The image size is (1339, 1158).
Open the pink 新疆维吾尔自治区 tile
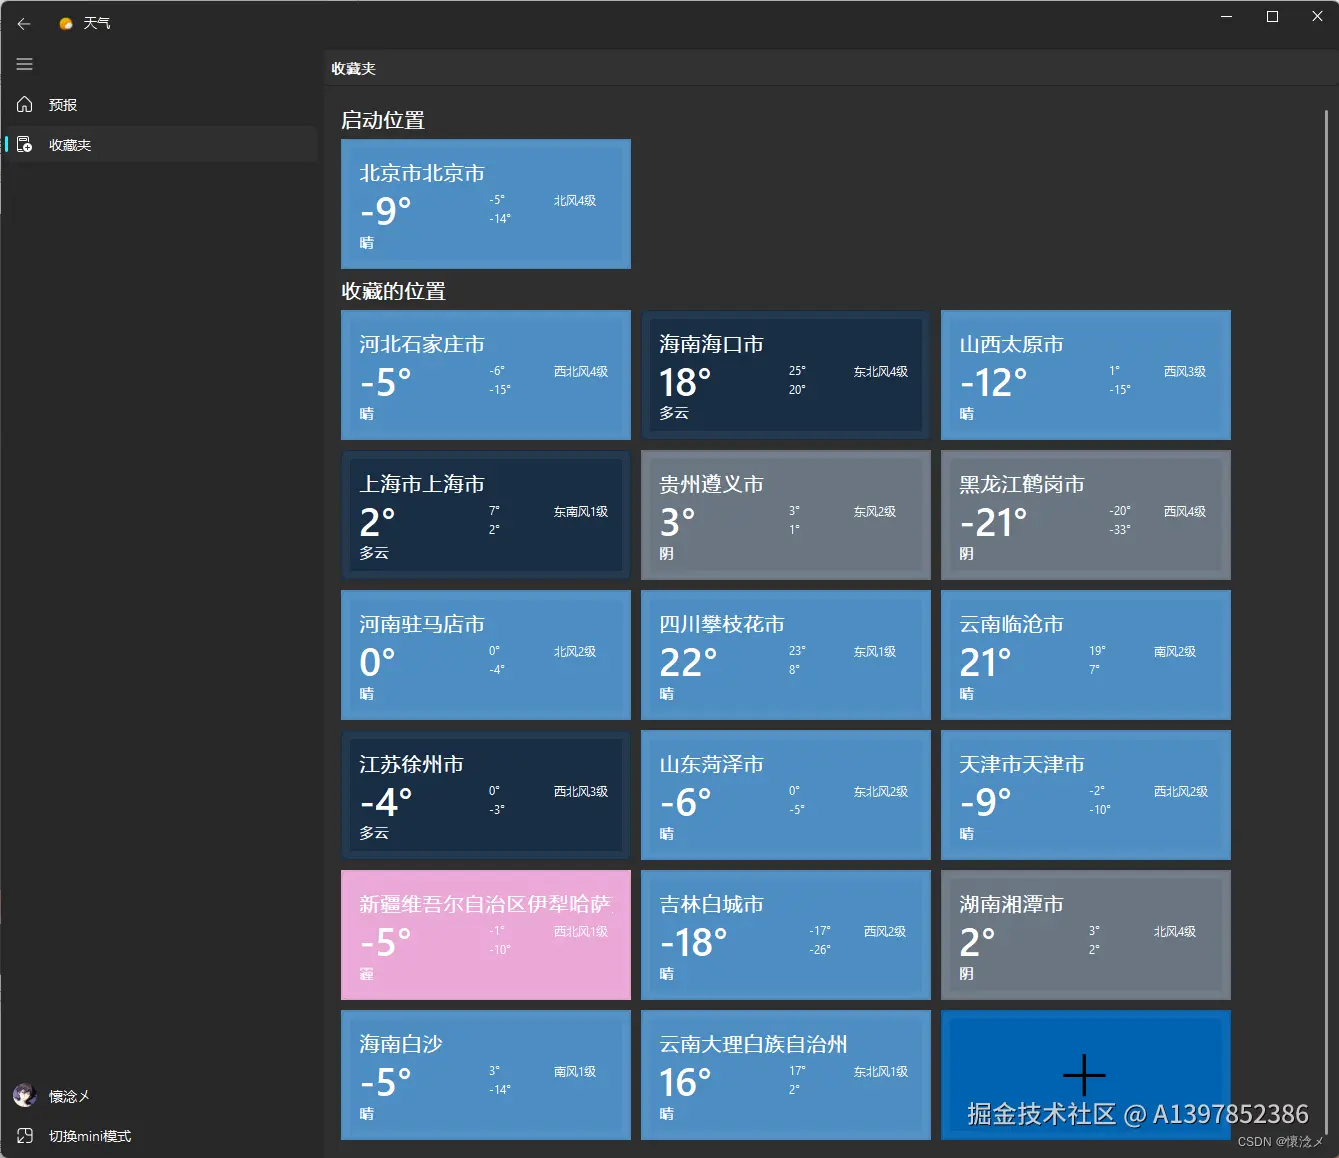pos(486,935)
